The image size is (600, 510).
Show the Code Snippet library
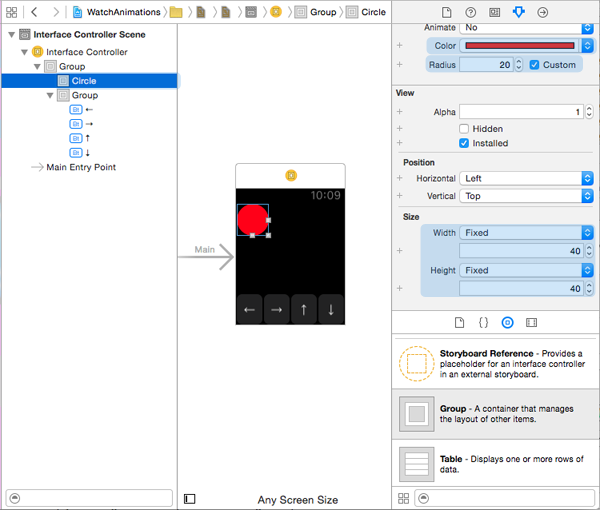coord(483,323)
